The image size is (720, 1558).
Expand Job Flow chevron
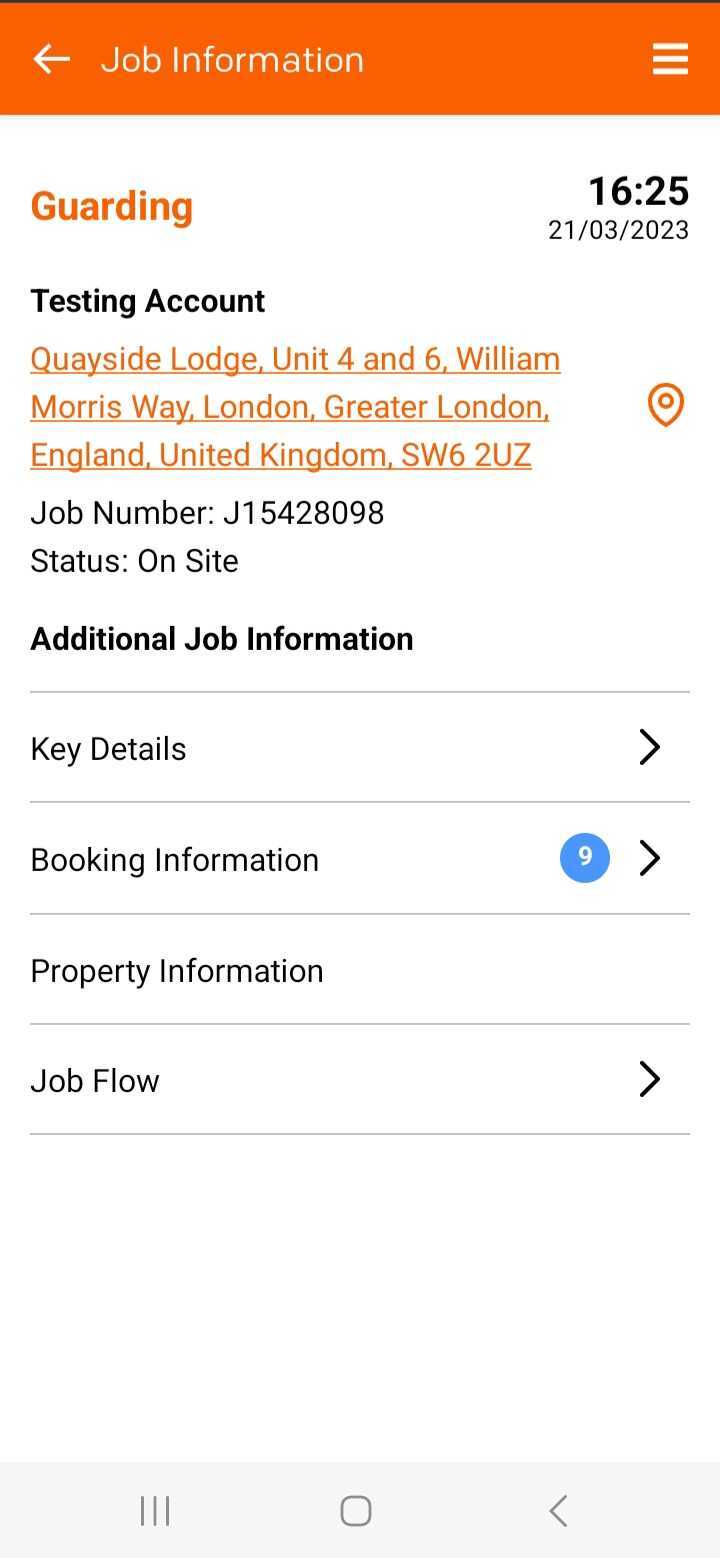click(x=650, y=1079)
